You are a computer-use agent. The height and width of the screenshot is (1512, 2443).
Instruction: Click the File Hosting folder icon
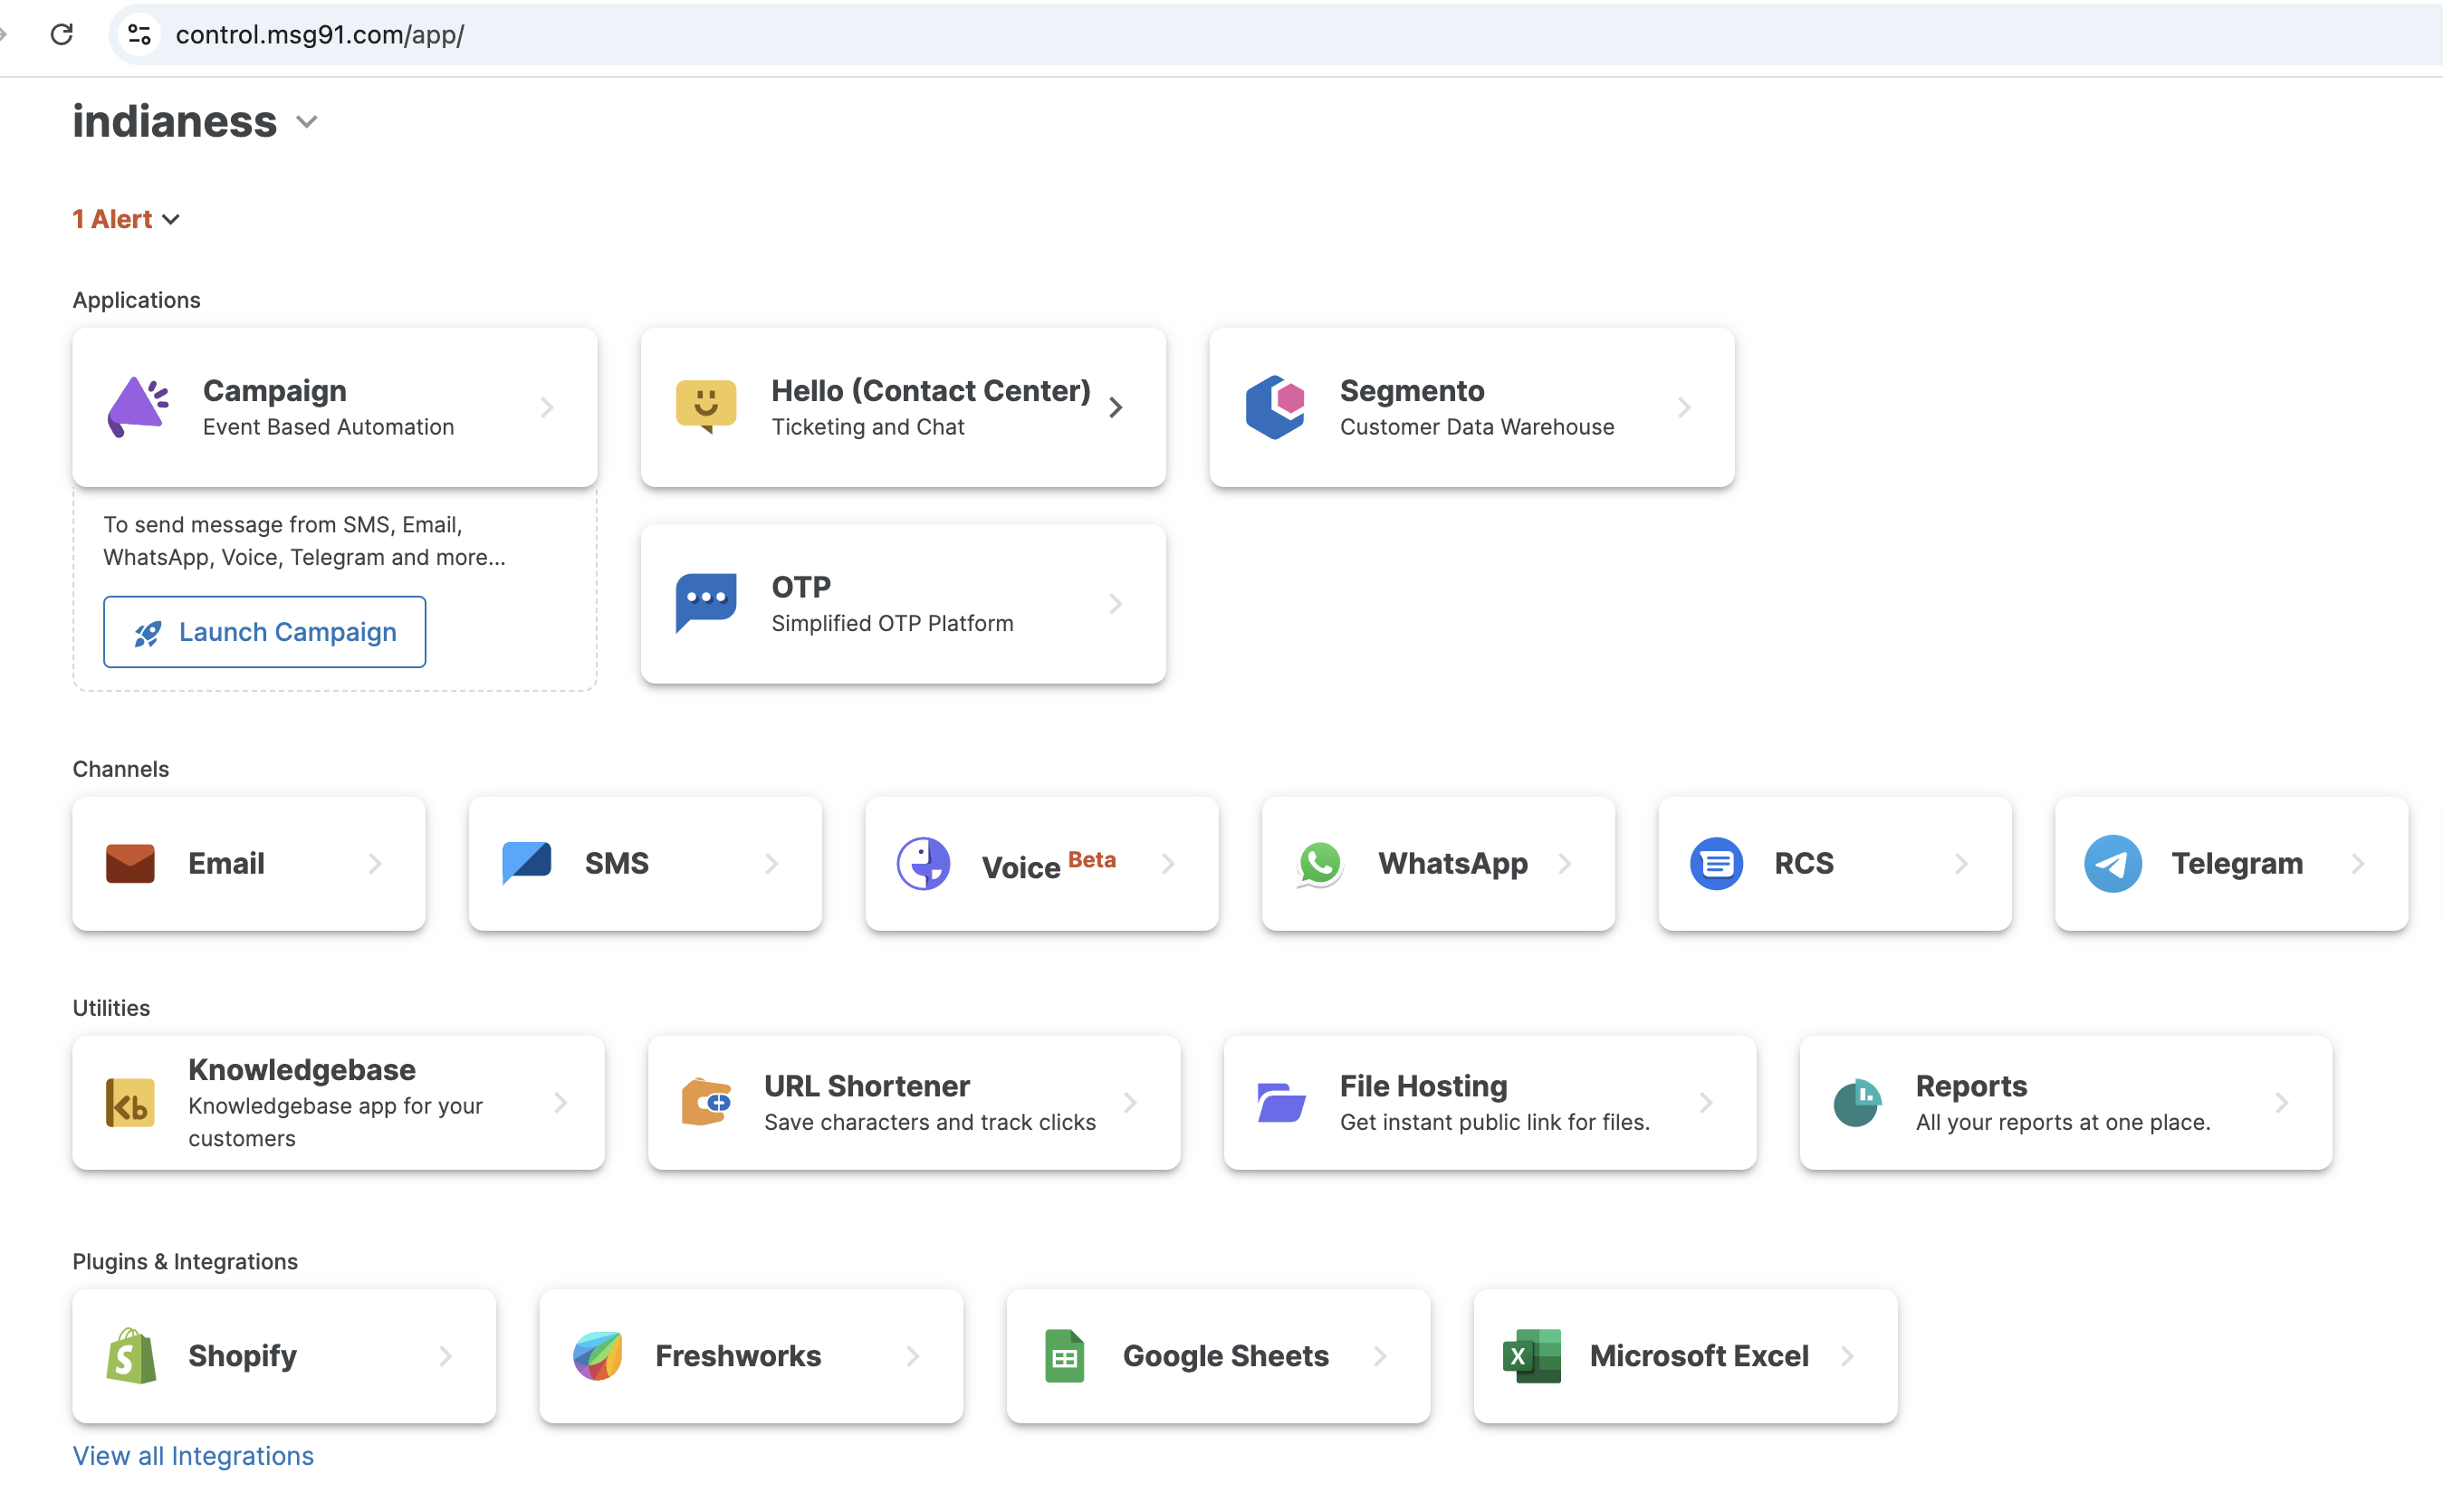point(1281,1102)
